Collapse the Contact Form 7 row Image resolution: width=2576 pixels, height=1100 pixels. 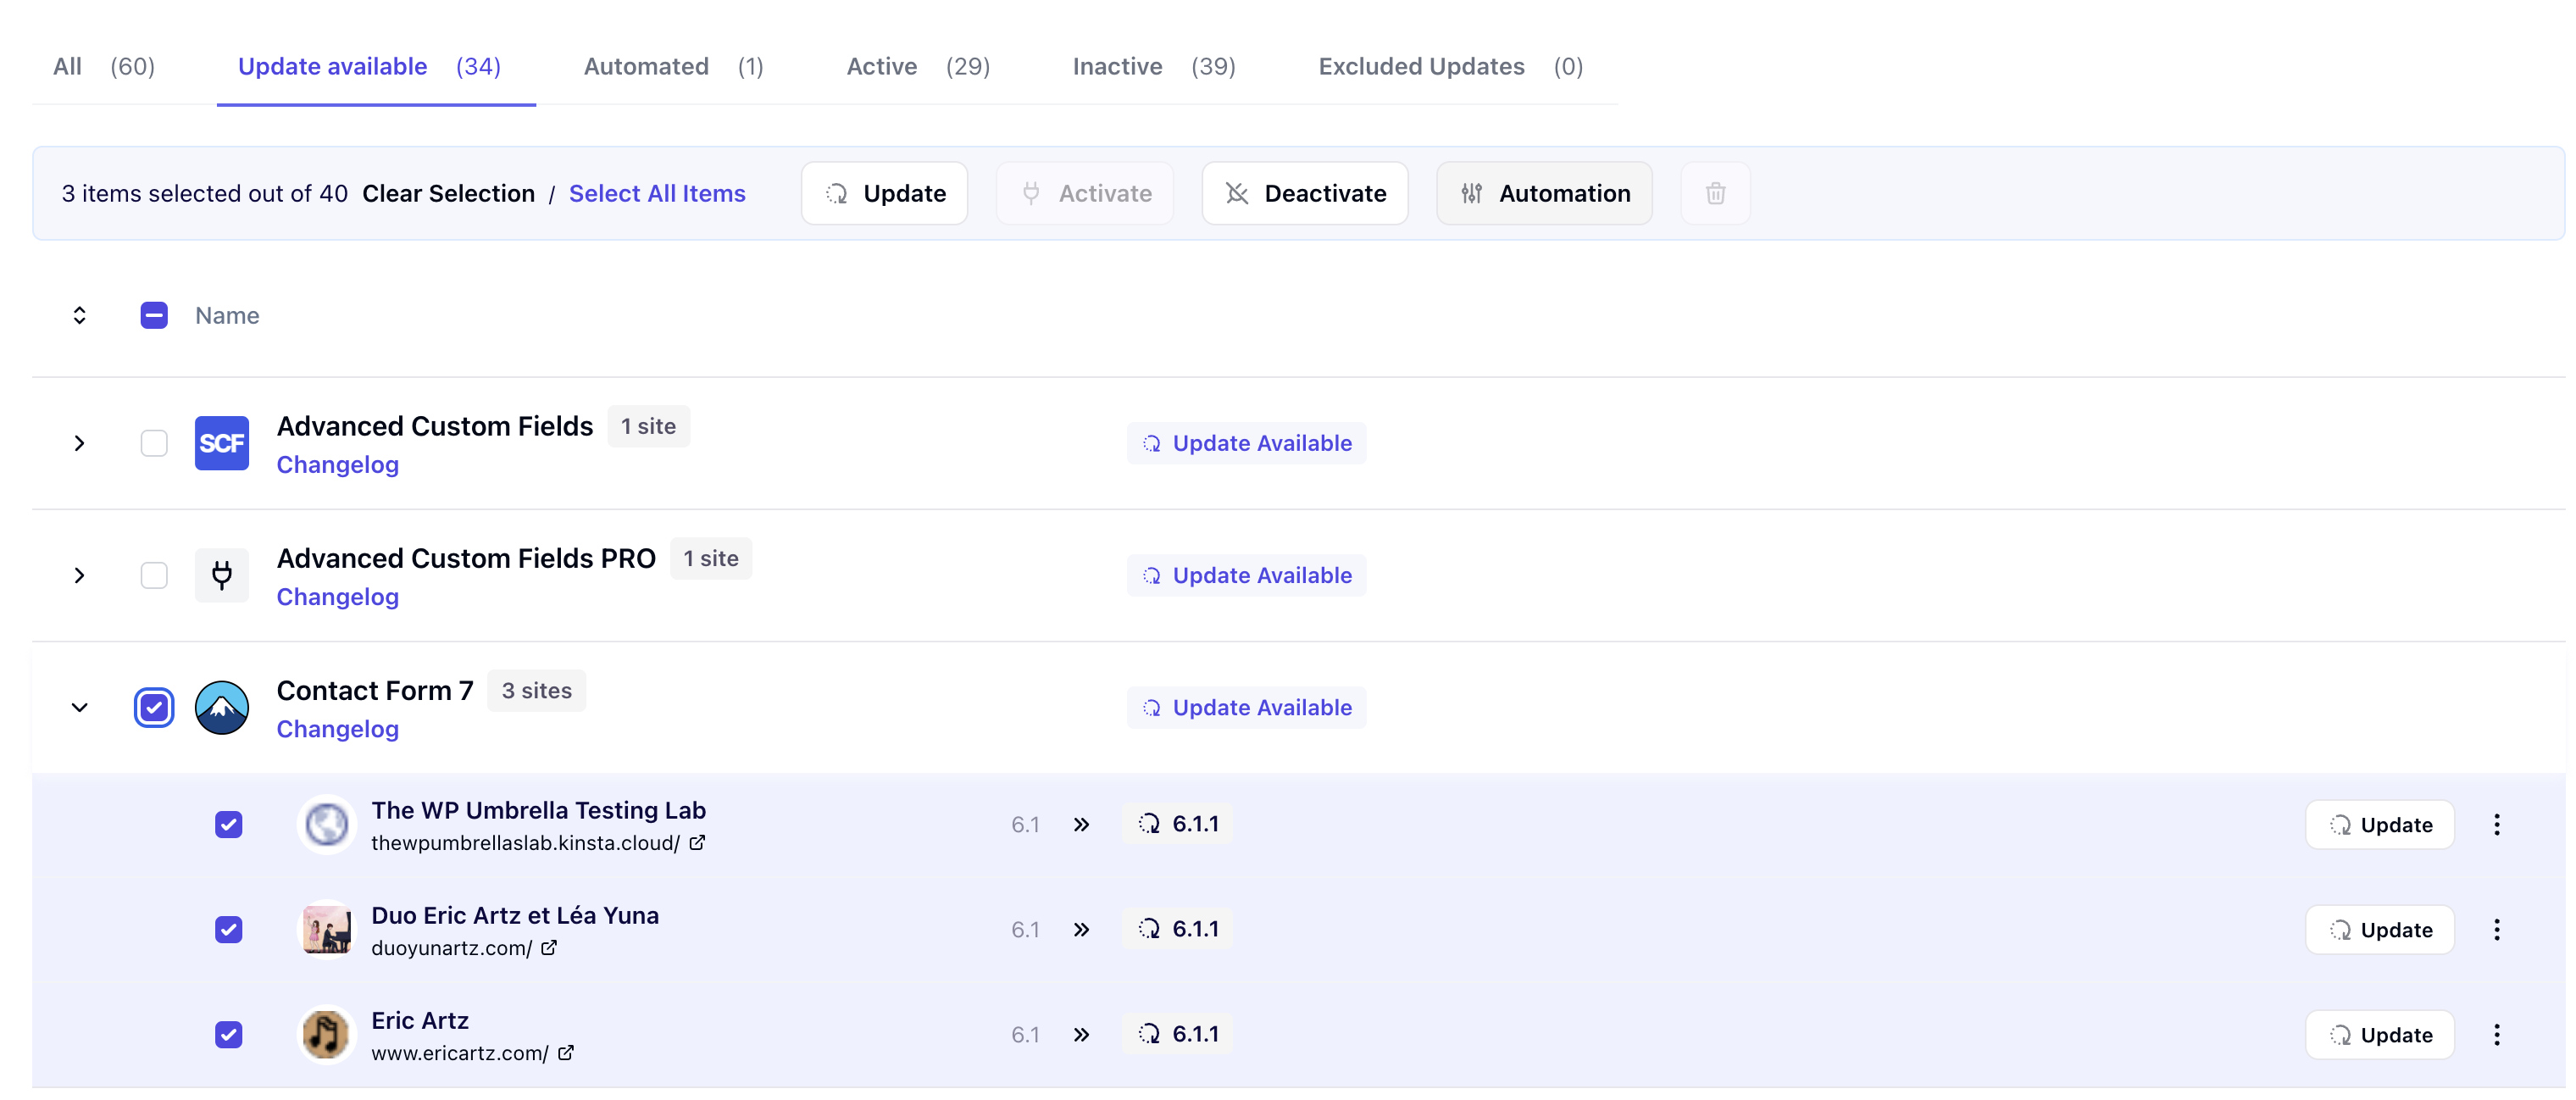80,708
